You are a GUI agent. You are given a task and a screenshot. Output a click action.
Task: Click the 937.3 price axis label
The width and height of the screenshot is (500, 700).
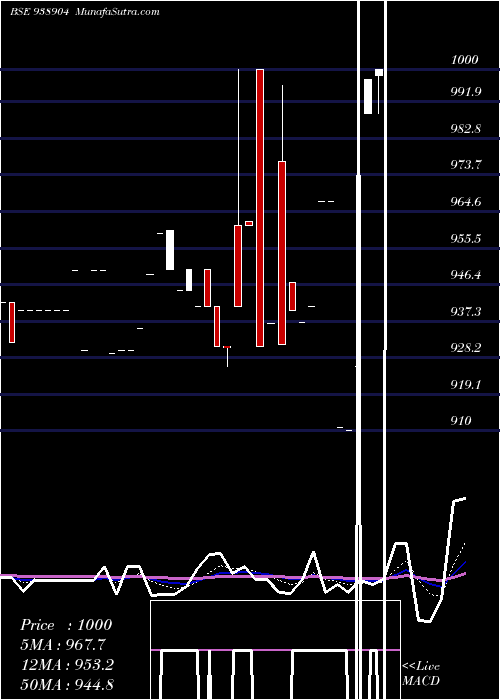tap(466, 311)
